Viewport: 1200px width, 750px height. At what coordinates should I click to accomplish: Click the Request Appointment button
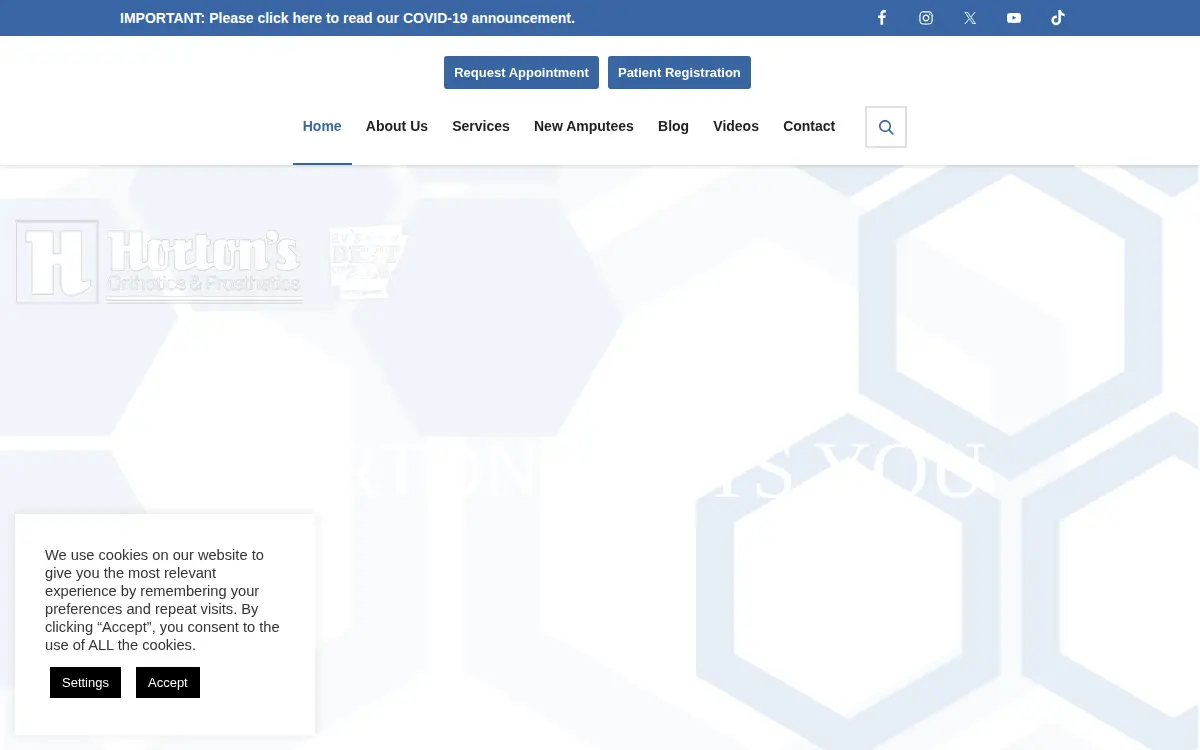click(x=521, y=72)
